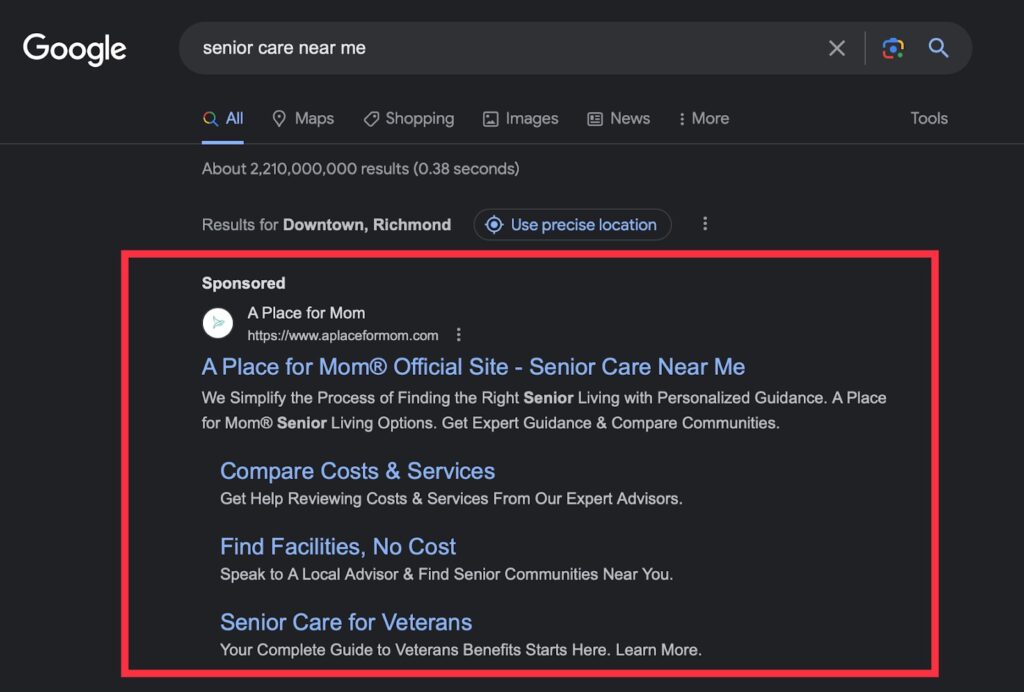The image size is (1024, 692).
Task: Open location options three-dot menu
Action: click(705, 224)
